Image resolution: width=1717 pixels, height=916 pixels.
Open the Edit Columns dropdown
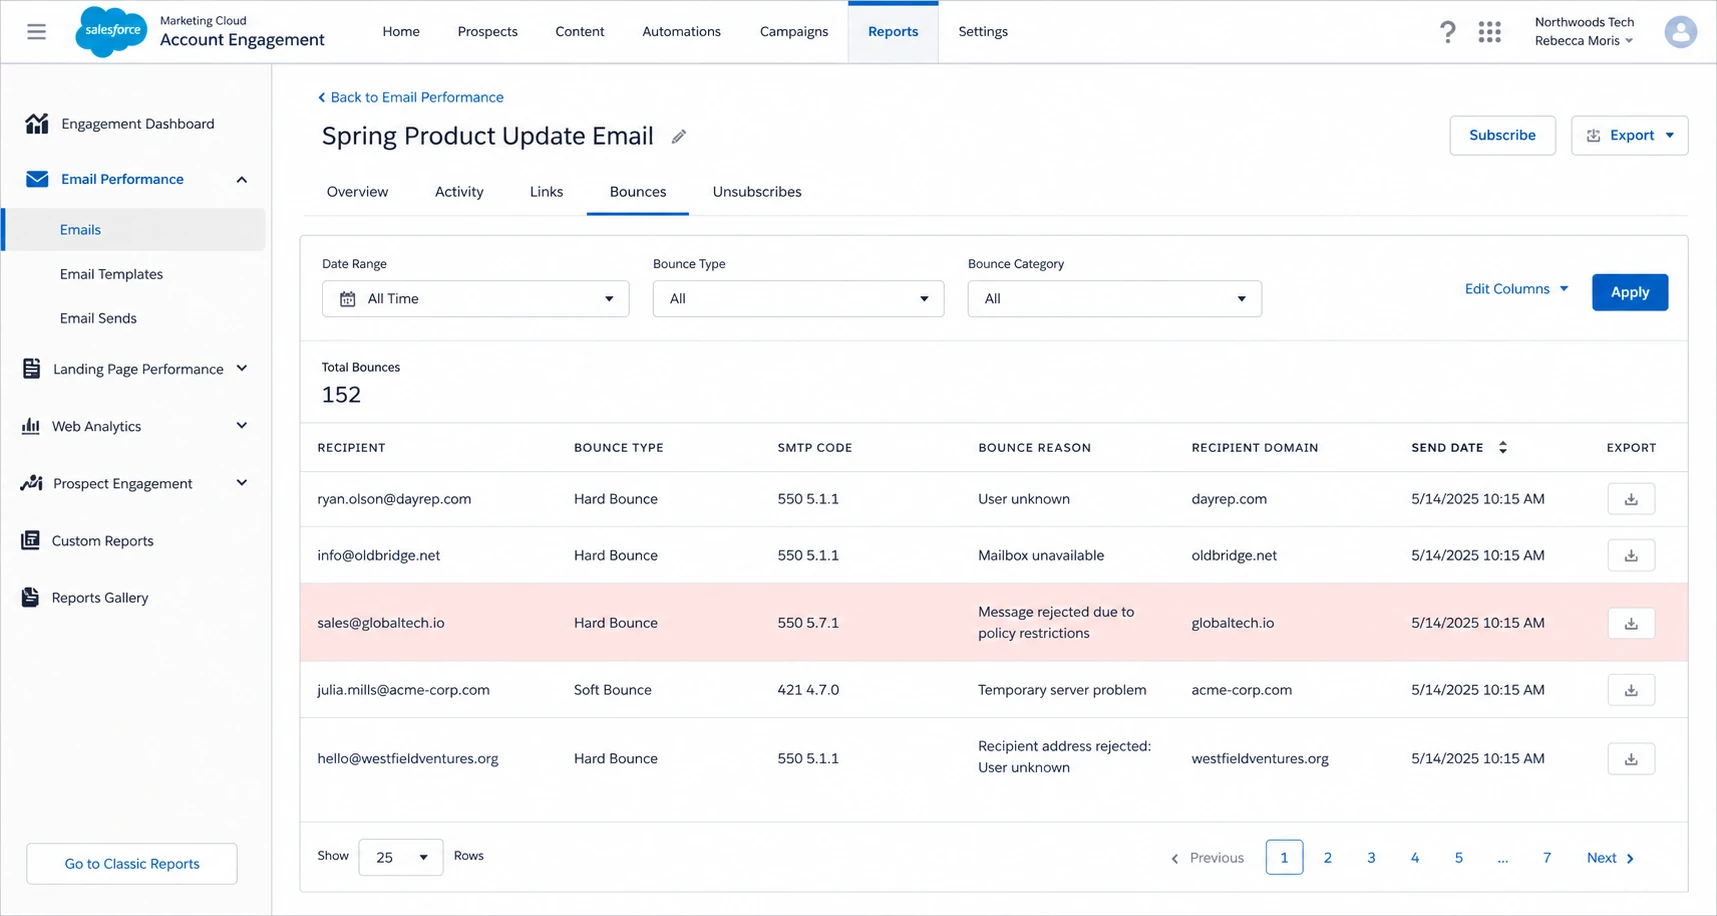1516,289
